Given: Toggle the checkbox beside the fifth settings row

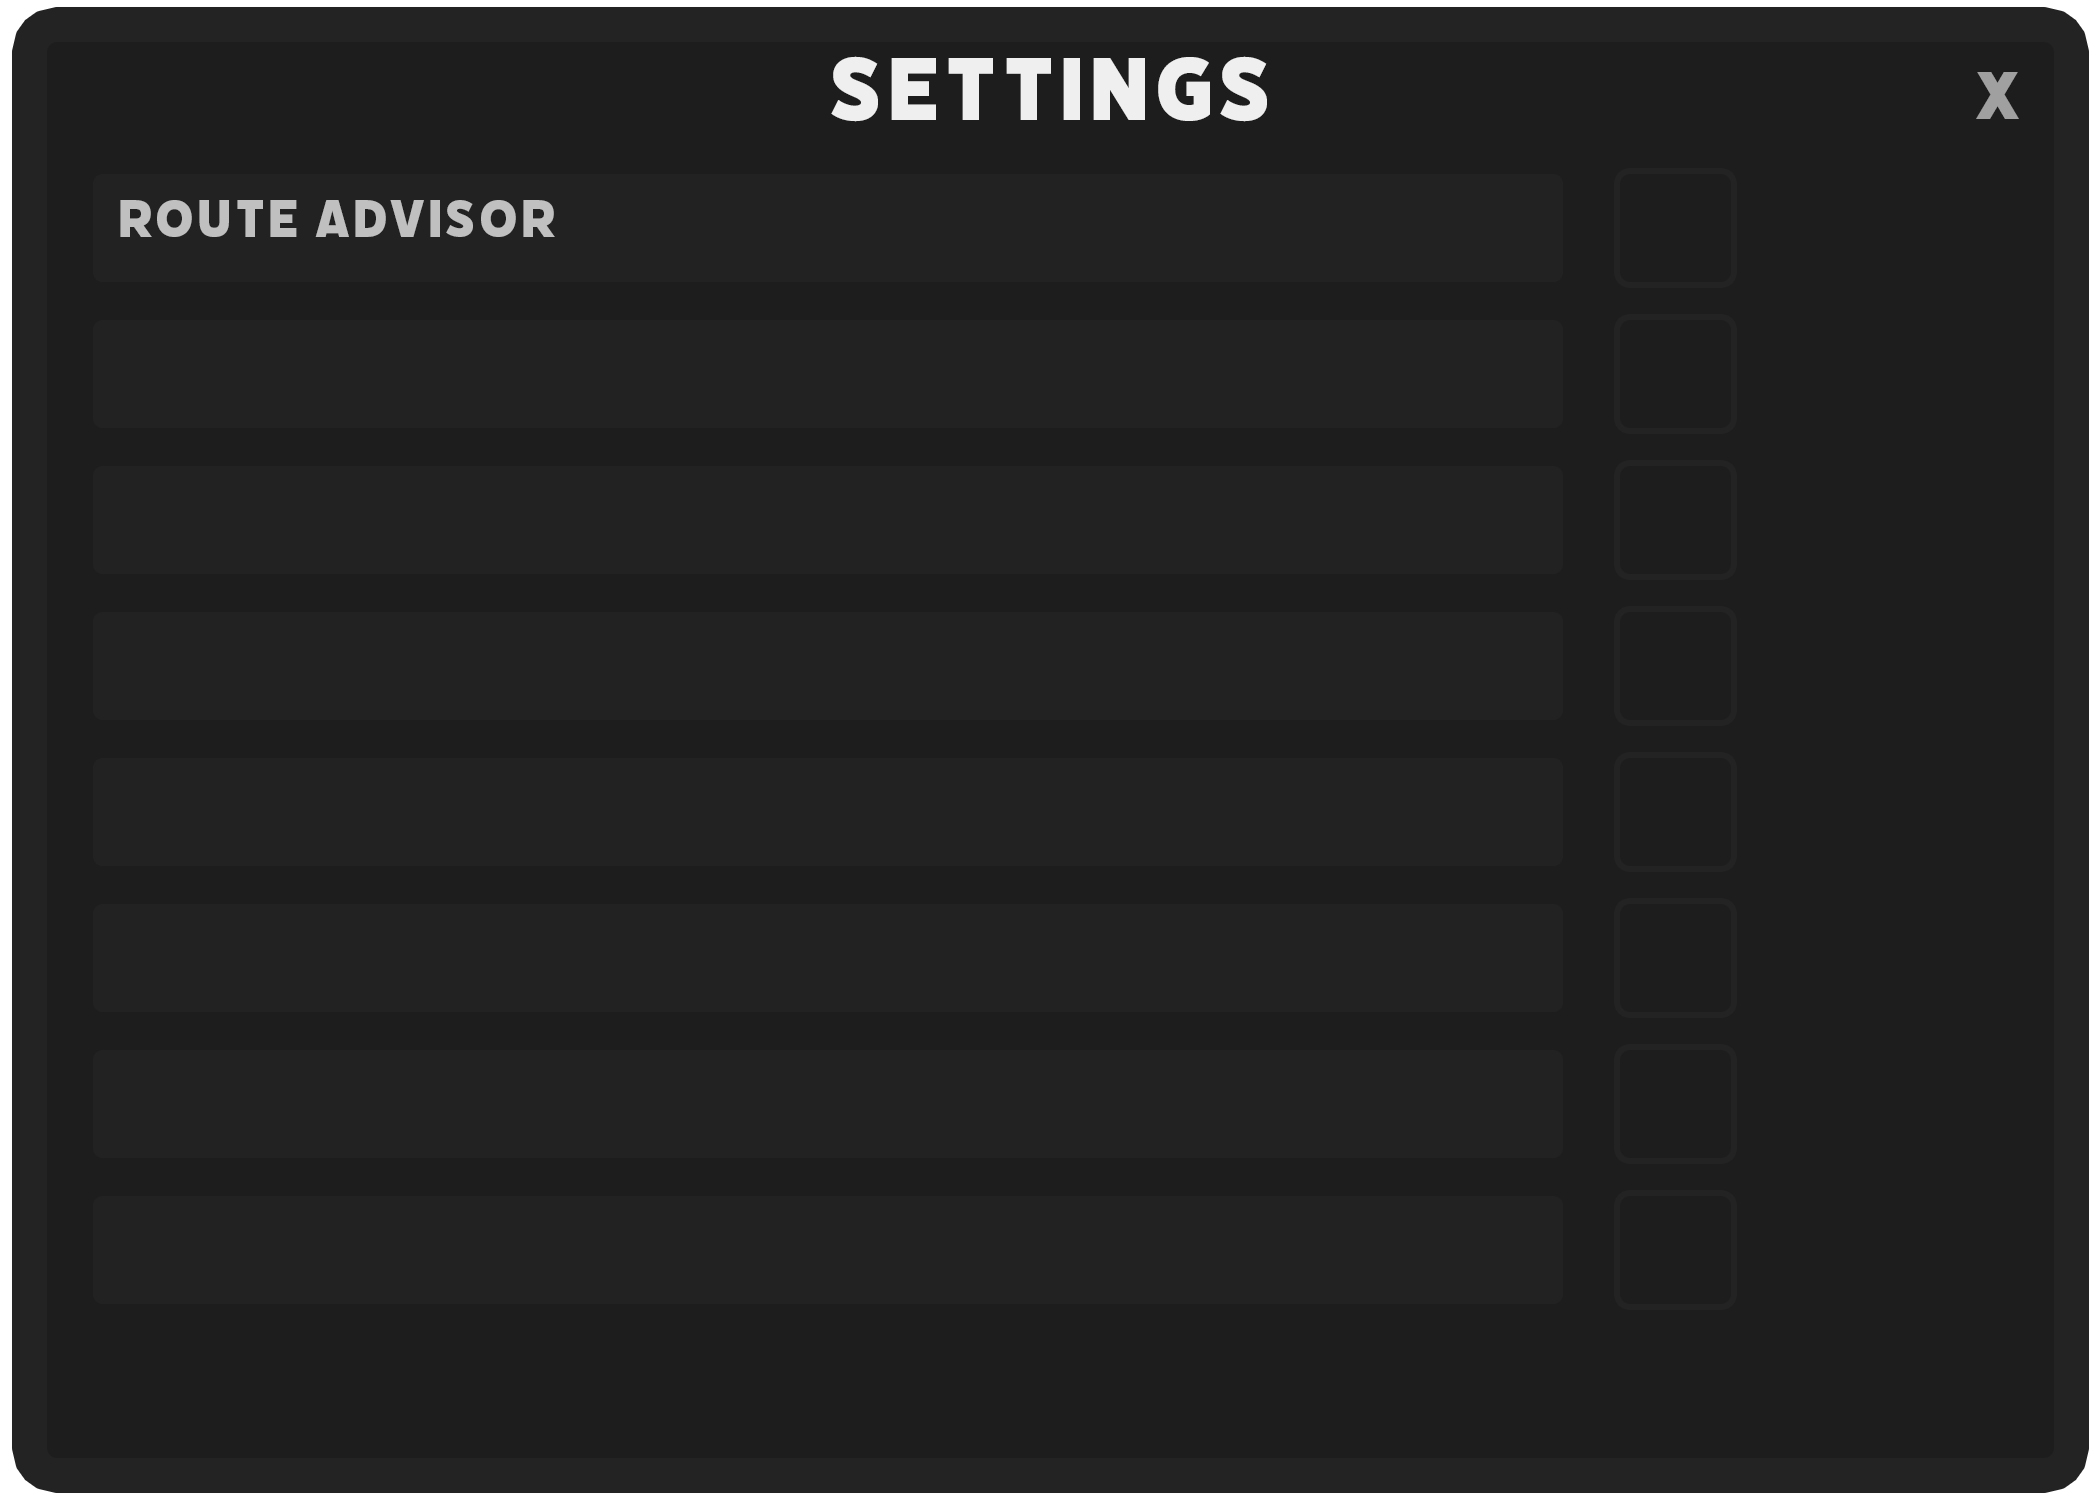Looking at the screenshot, I should (x=1675, y=812).
